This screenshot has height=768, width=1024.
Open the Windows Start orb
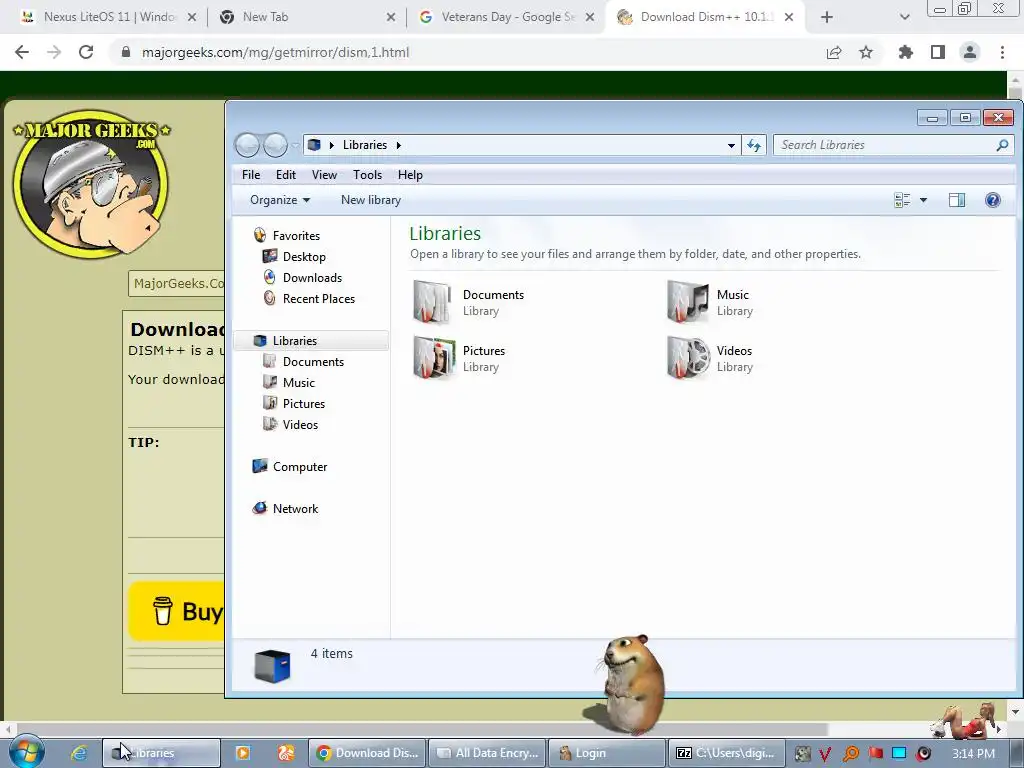[x=26, y=751]
